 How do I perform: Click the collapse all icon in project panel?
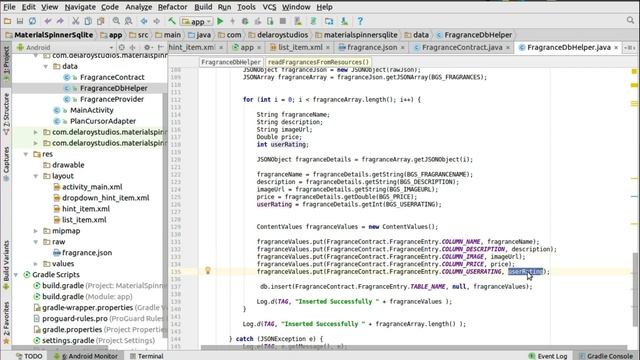[x=133, y=47]
